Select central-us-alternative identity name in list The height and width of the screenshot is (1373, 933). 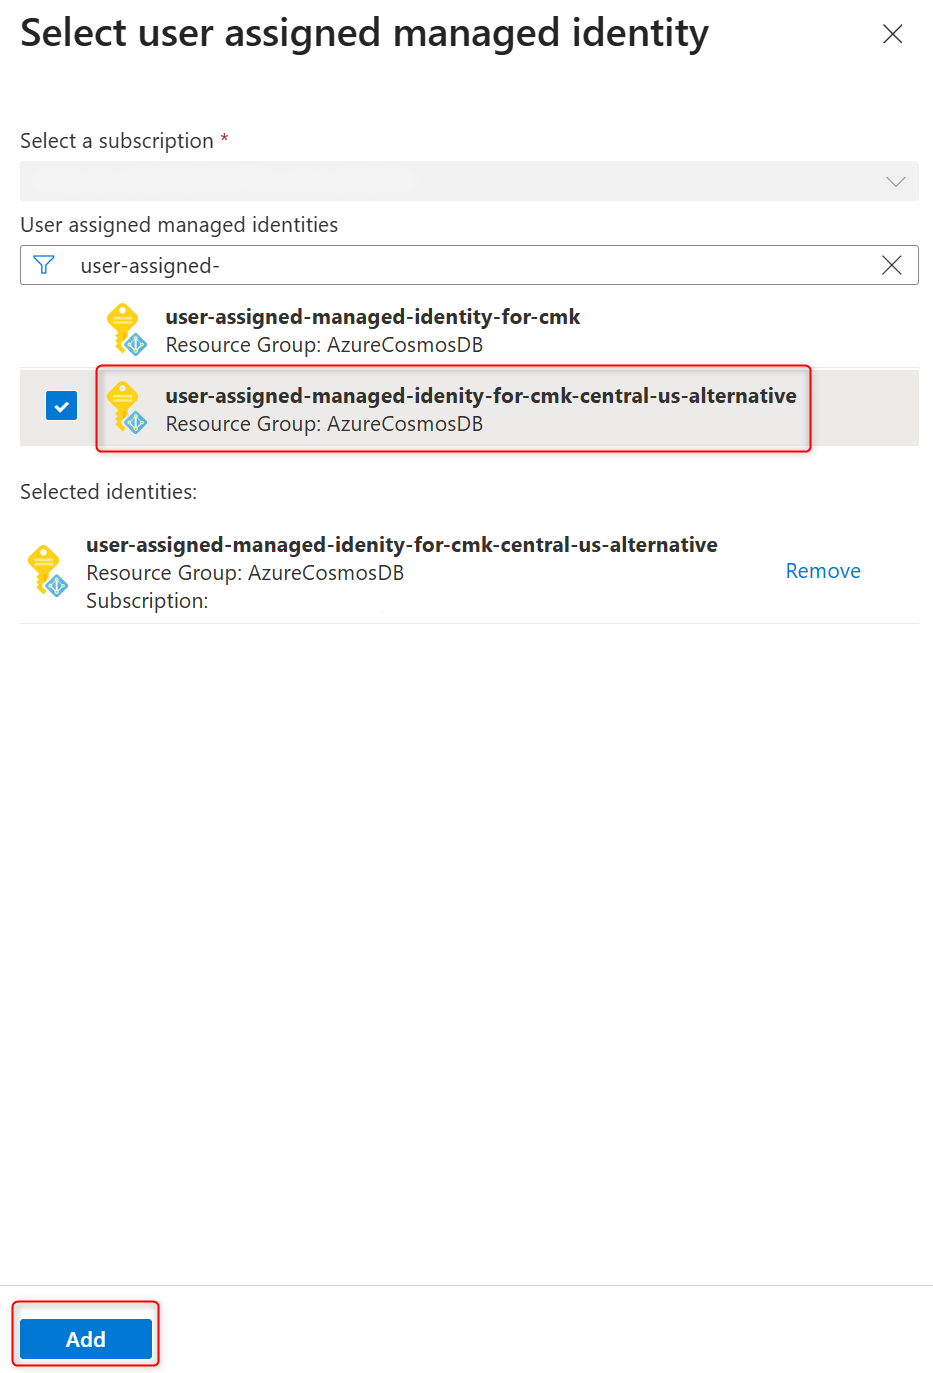point(481,396)
